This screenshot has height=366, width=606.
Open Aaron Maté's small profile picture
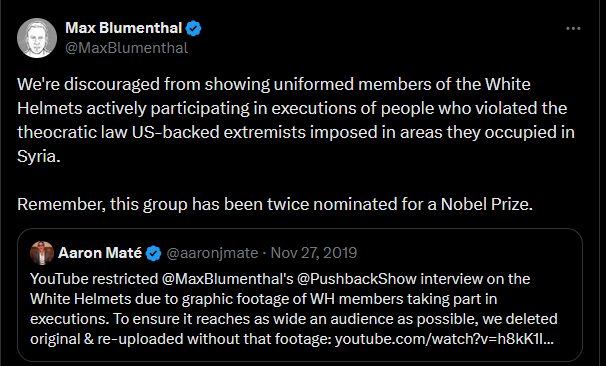(42, 253)
